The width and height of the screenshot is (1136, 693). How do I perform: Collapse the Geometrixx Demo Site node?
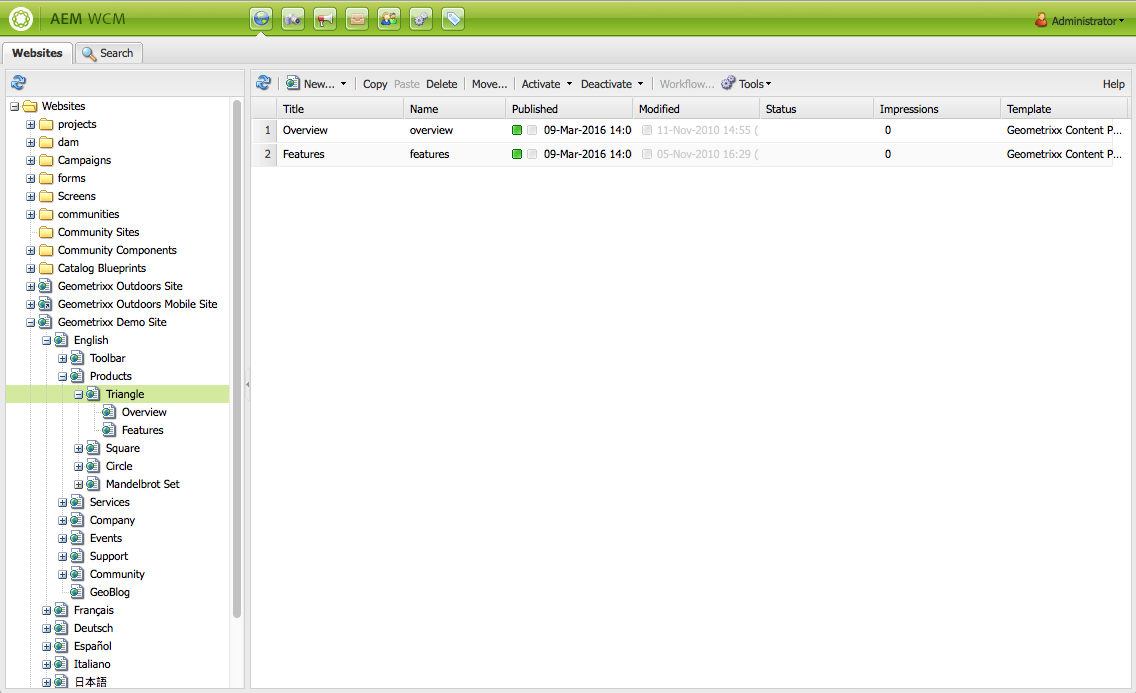(x=30, y=322)
